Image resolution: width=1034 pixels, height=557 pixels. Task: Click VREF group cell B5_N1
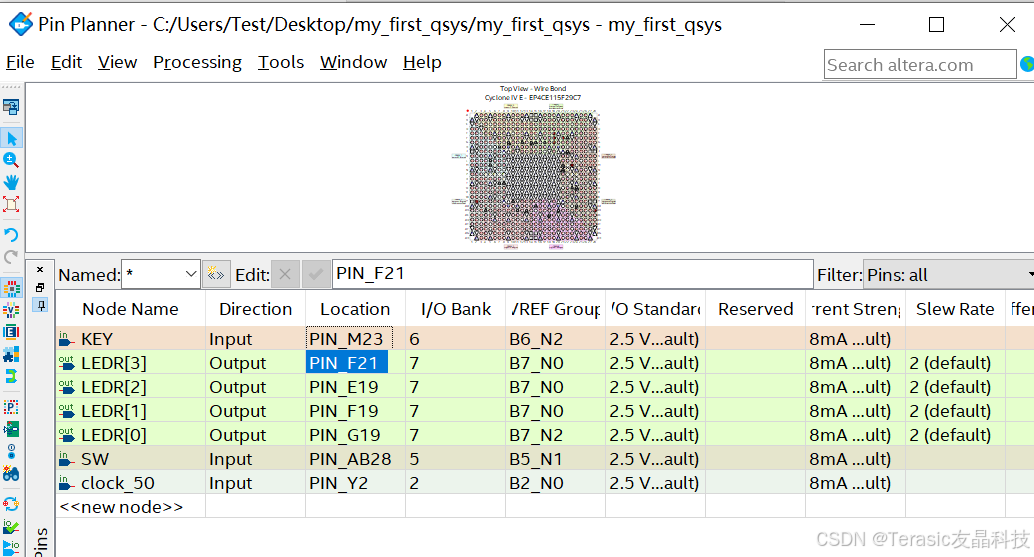point(555,459)
